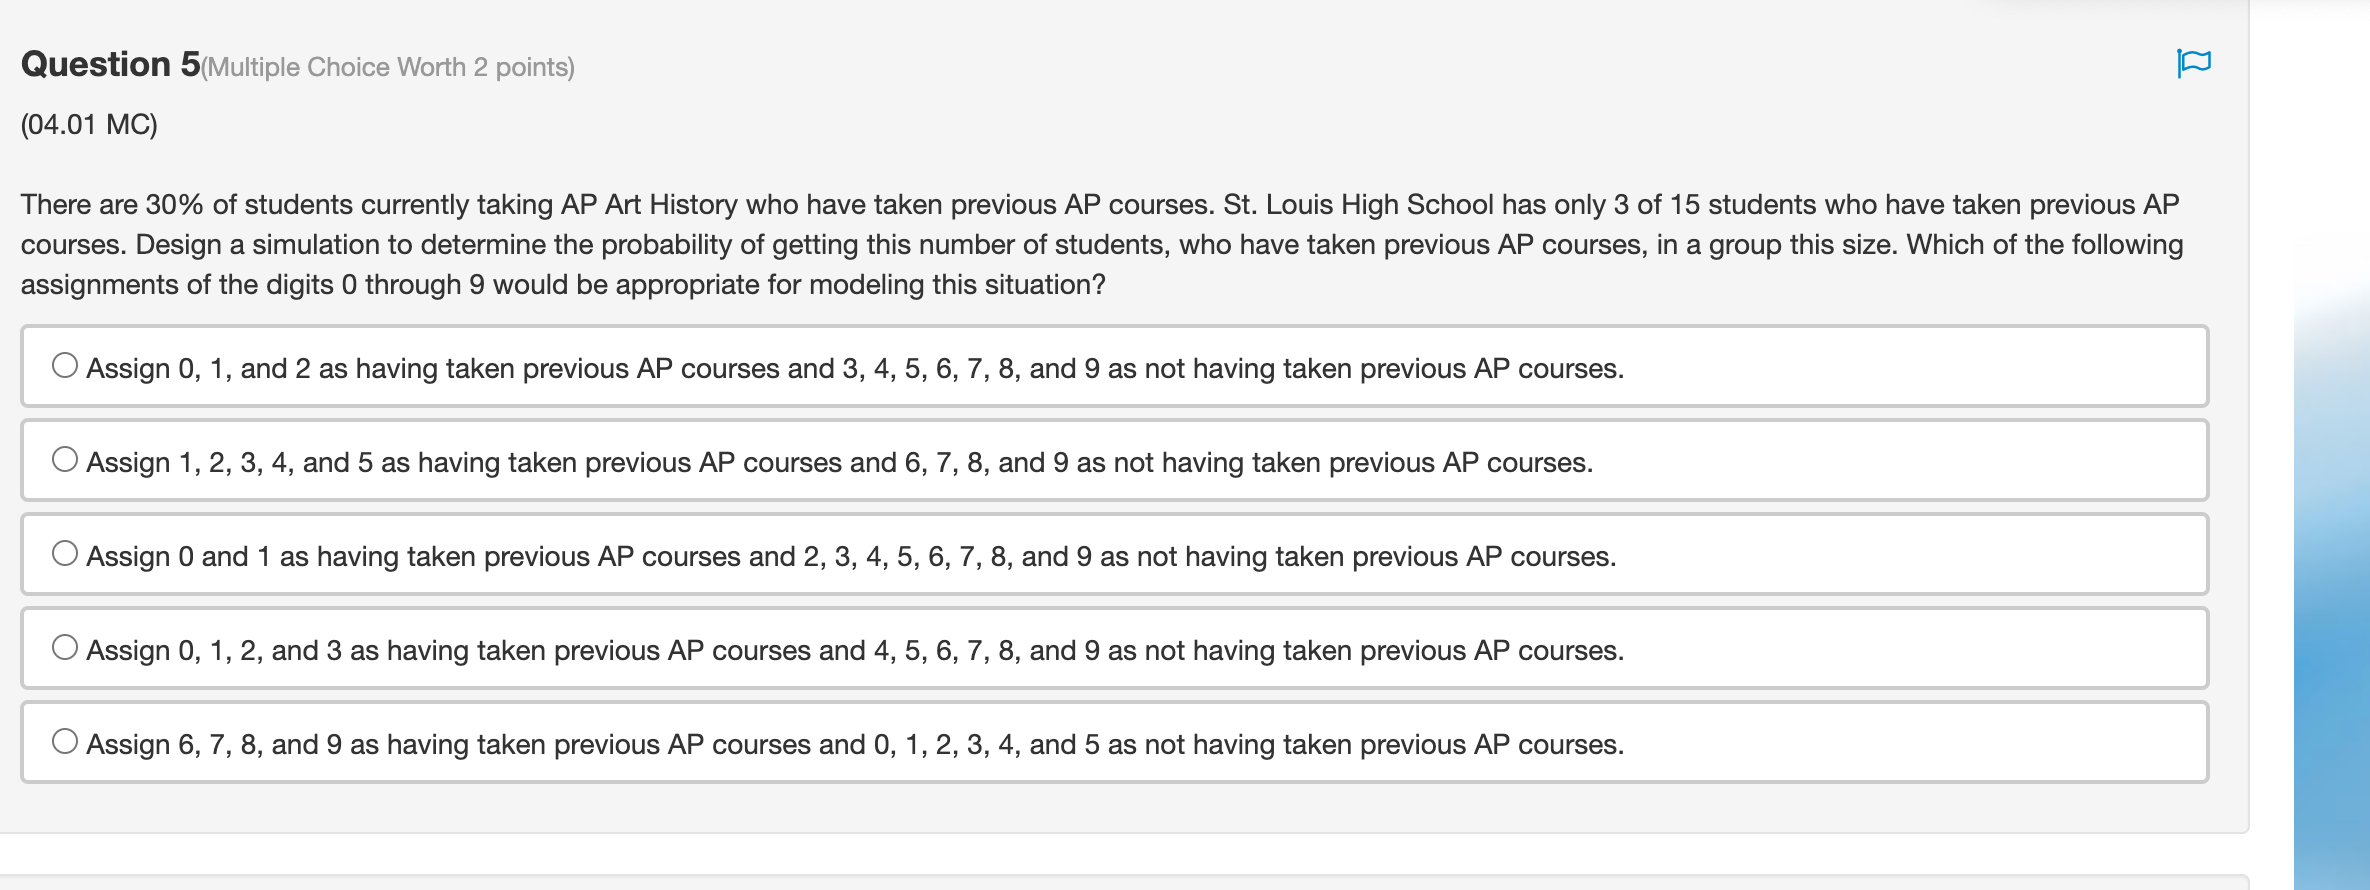
Task: Select the radio button for 'Assign 0, 1, and 2' option
Action: [x=64, y=366]
